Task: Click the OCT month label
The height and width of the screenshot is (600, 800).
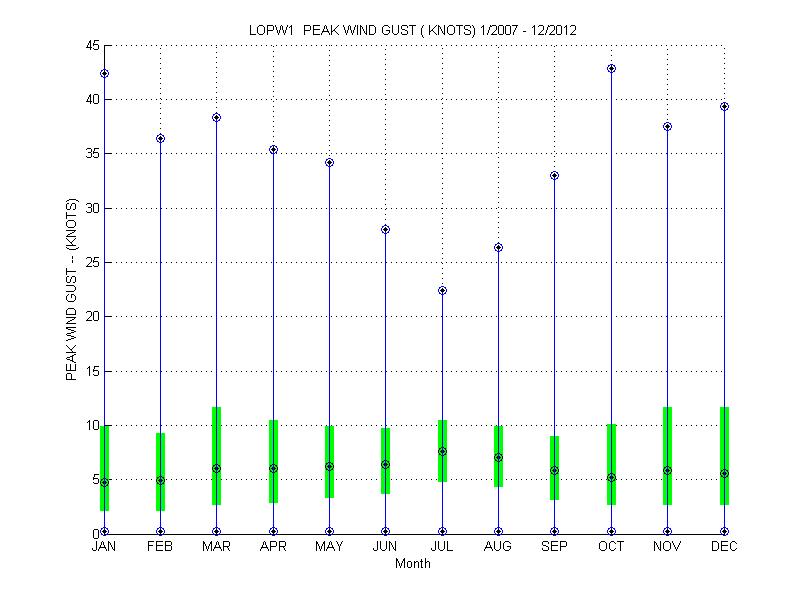Action: pyautogui.click(x=611, y=546)
